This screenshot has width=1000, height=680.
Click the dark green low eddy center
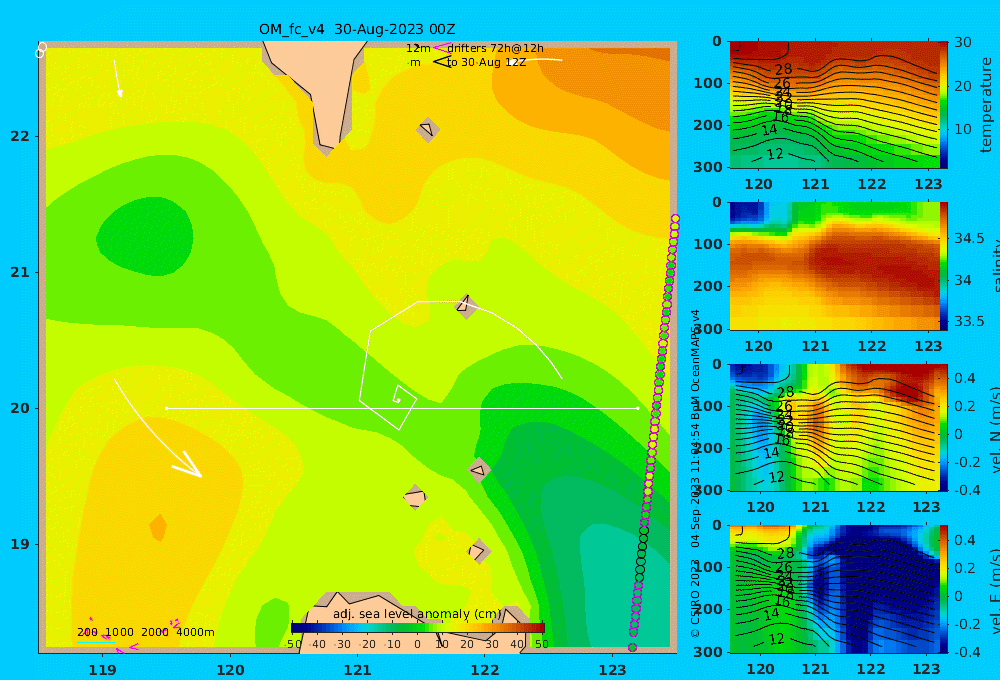145,236
